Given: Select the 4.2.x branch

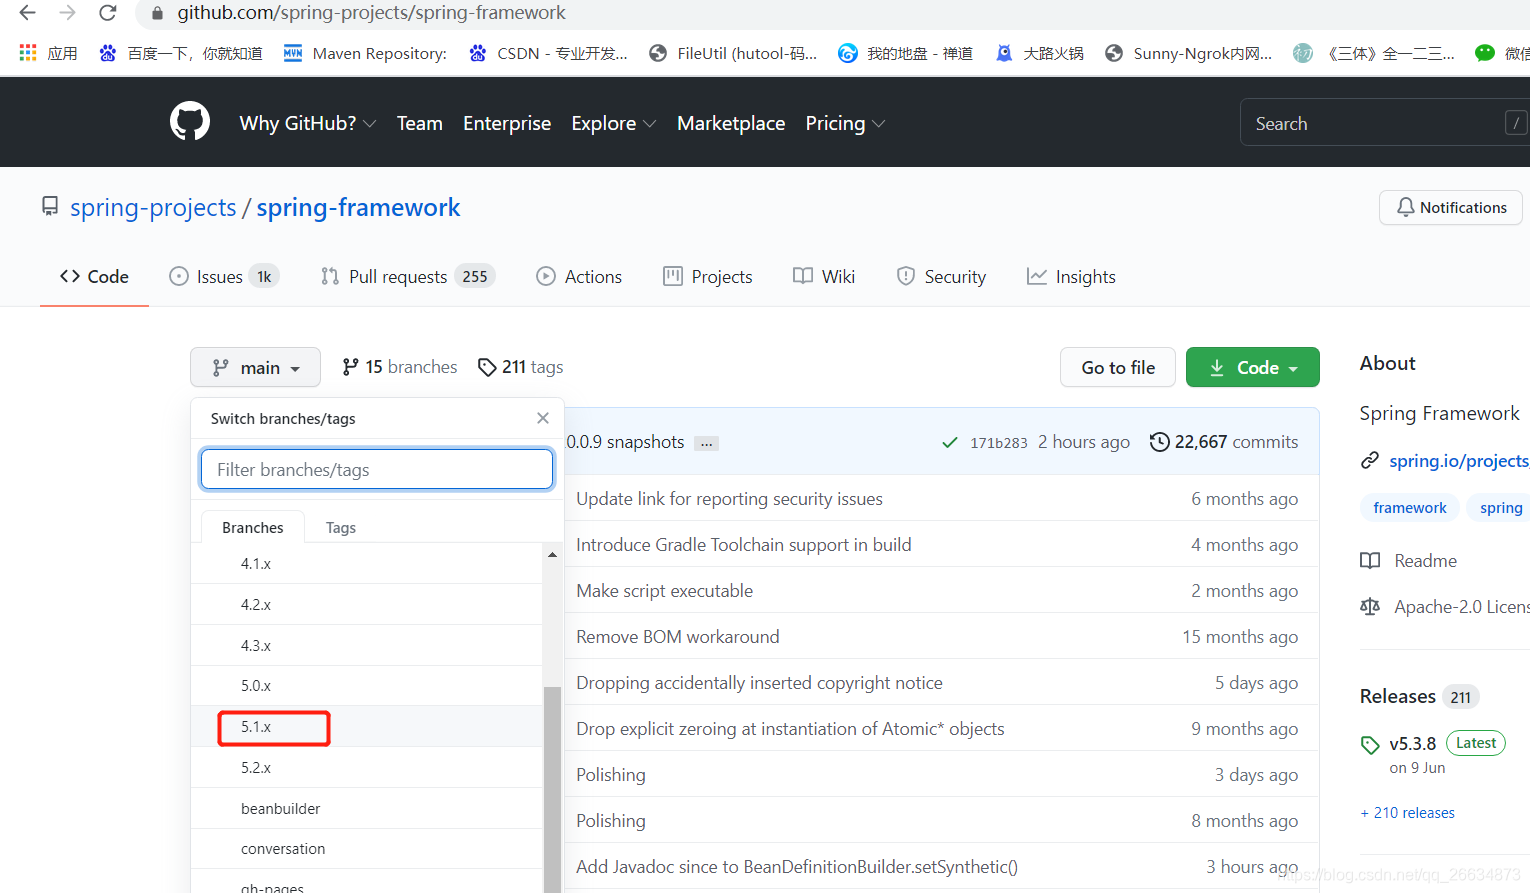Looking at the screenshot, I should (367, 605).
